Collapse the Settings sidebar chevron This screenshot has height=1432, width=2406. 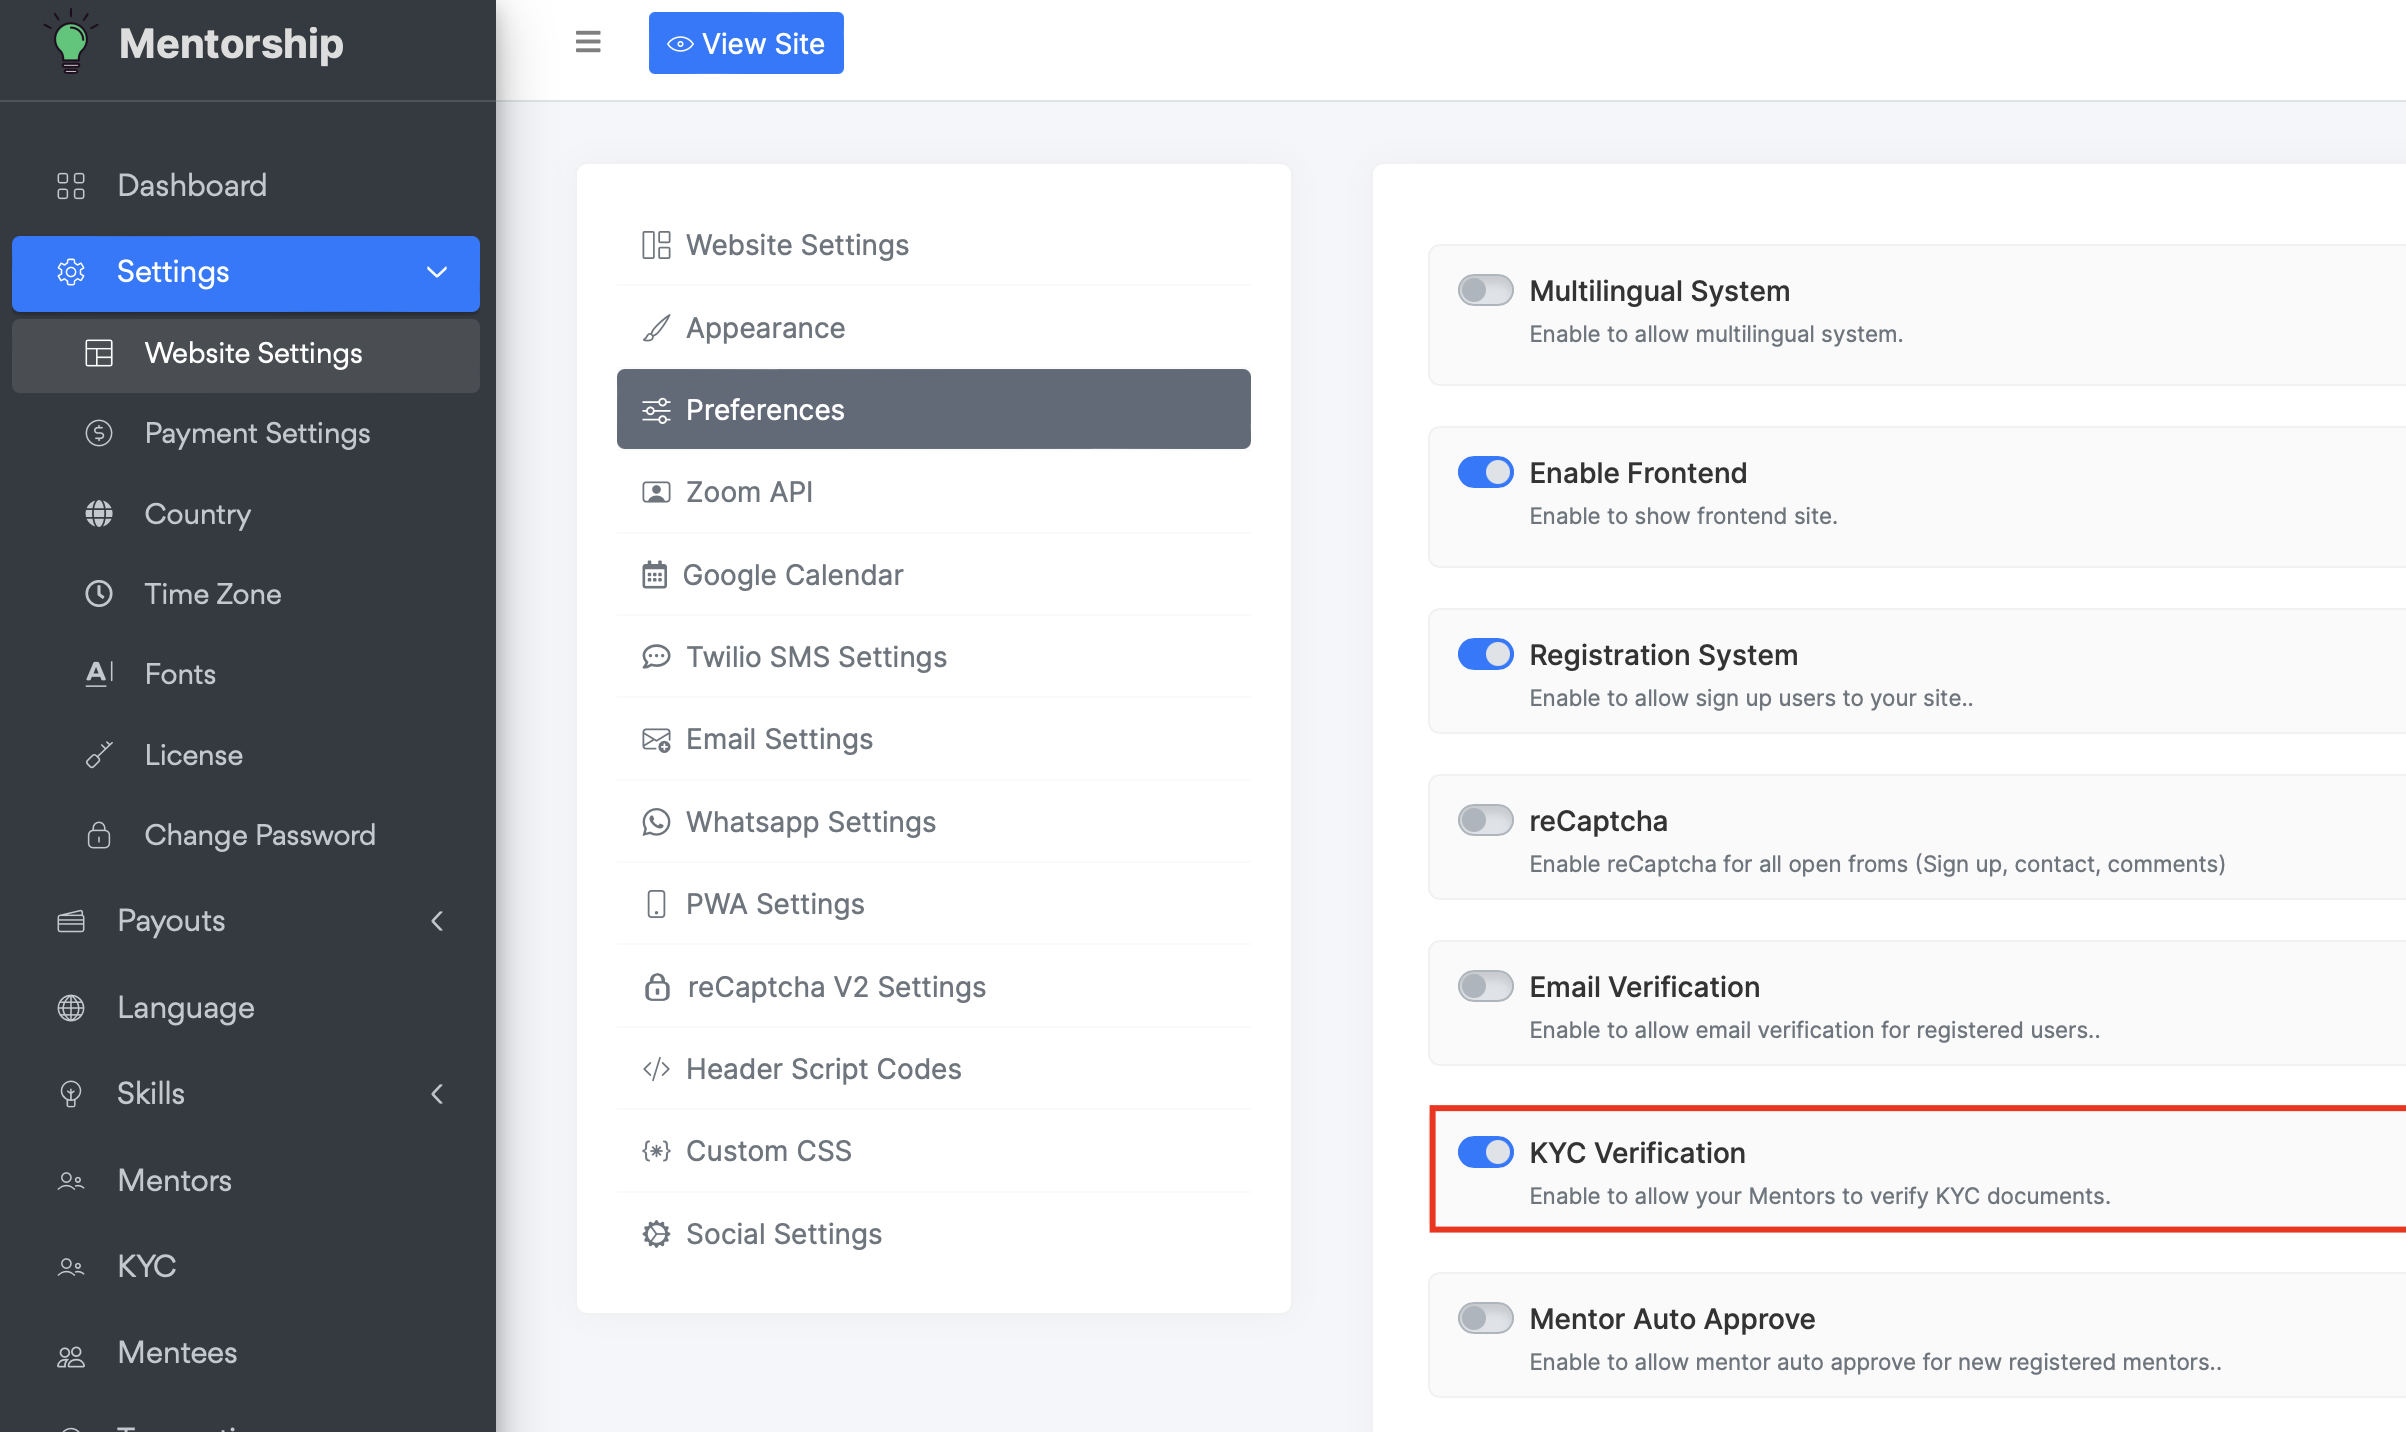coord(437,272)
